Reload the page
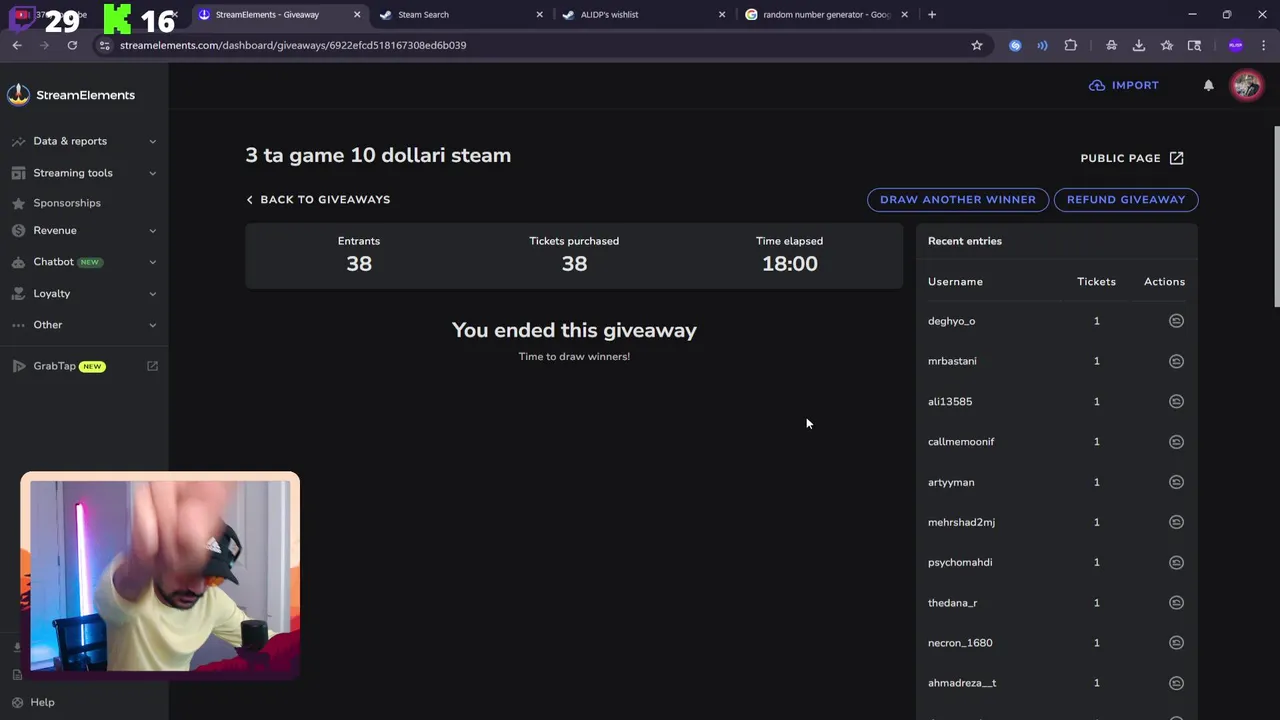1280x720 pixels. click(72, 45)
